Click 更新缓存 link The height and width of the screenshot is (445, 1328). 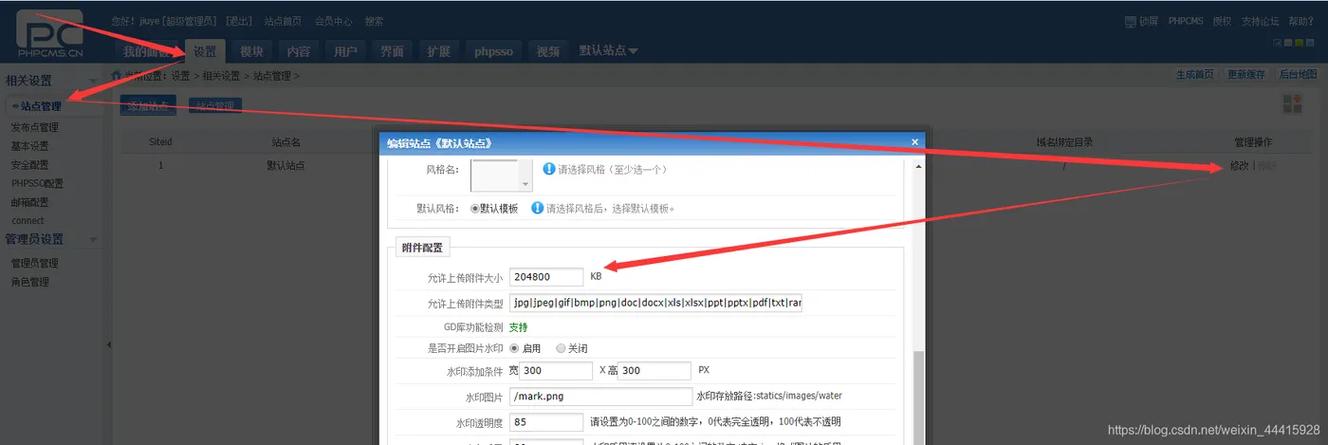1246,75
